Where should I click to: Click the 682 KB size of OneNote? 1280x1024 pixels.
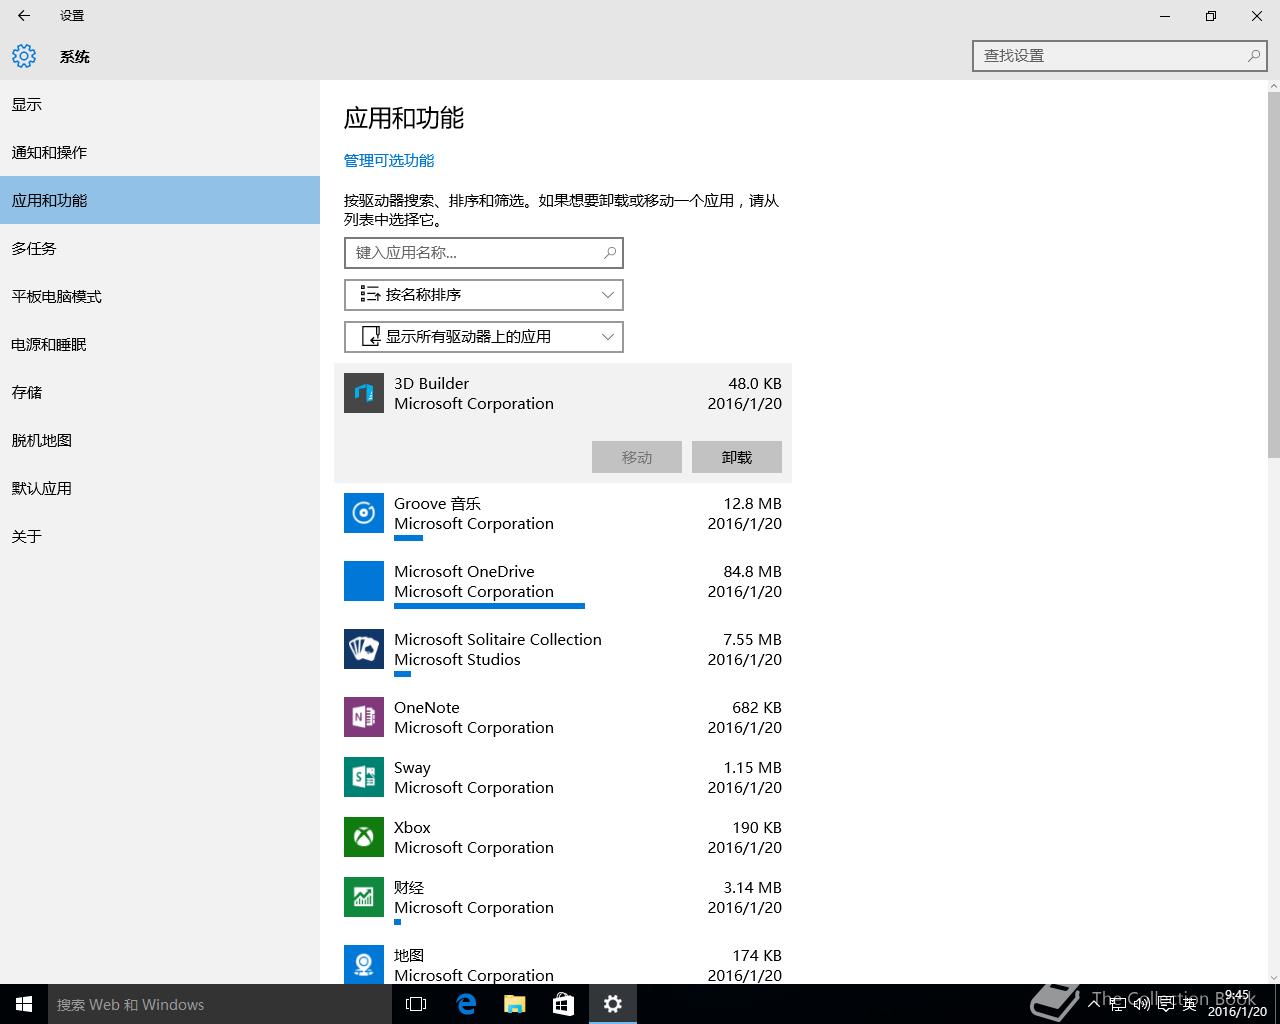[x=757, y=708]
